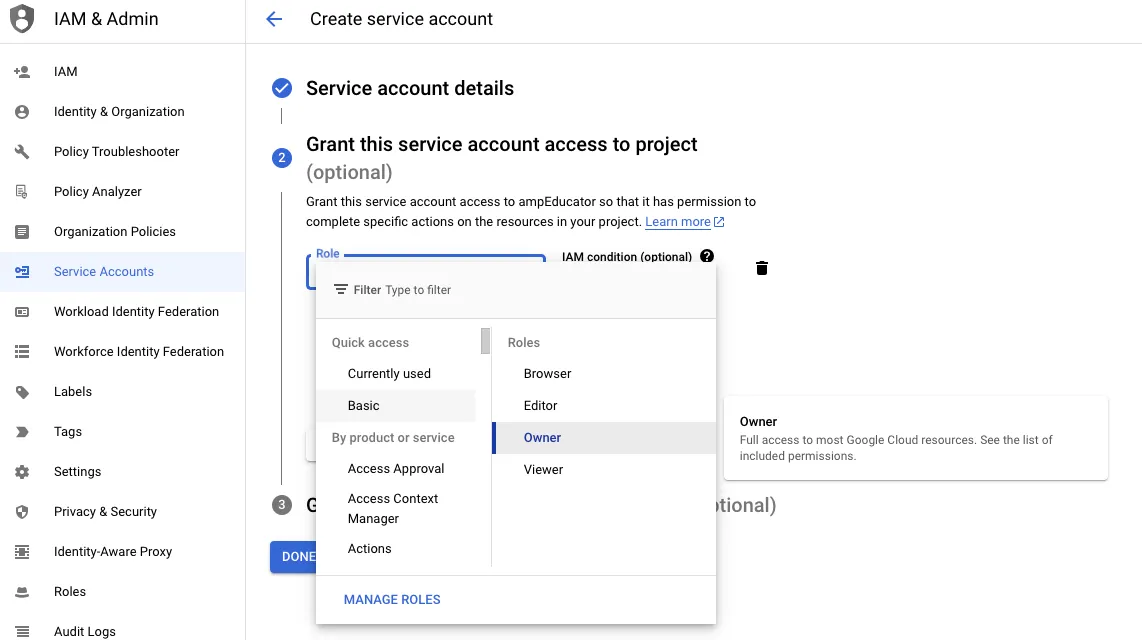
Task: Click the Policy Analyzer icon
Action: pos(22,191)
